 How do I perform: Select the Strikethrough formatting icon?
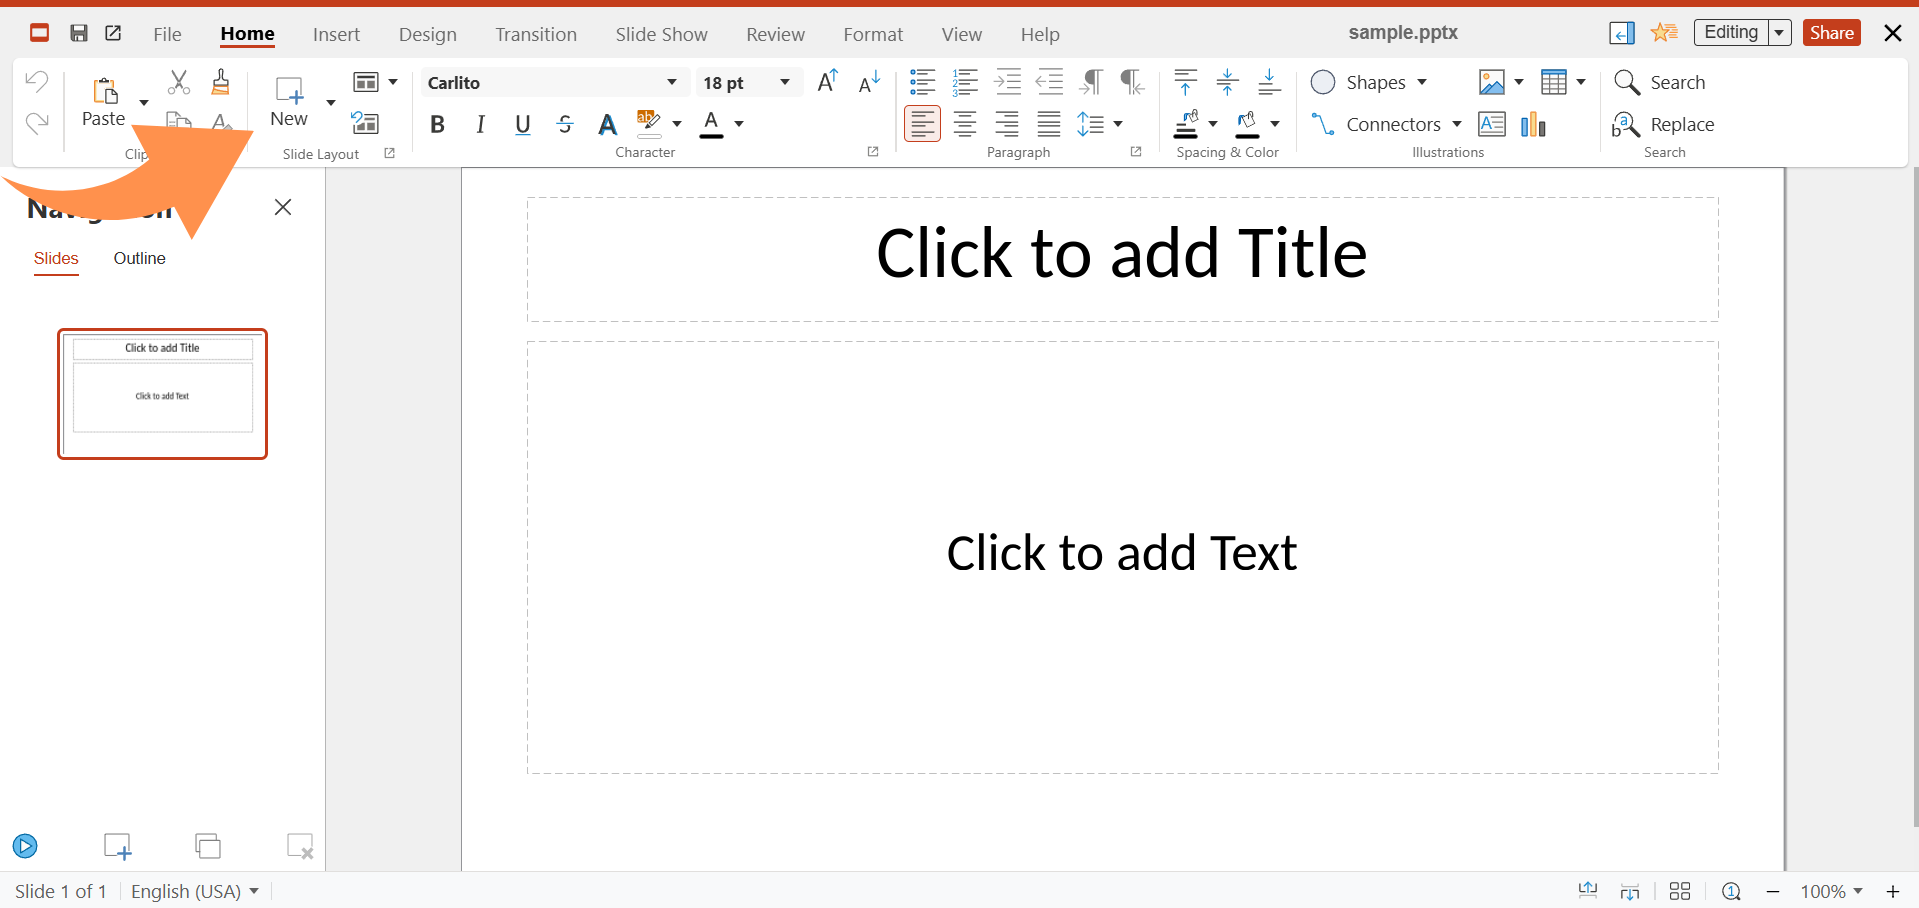click(x=565, y=124)
